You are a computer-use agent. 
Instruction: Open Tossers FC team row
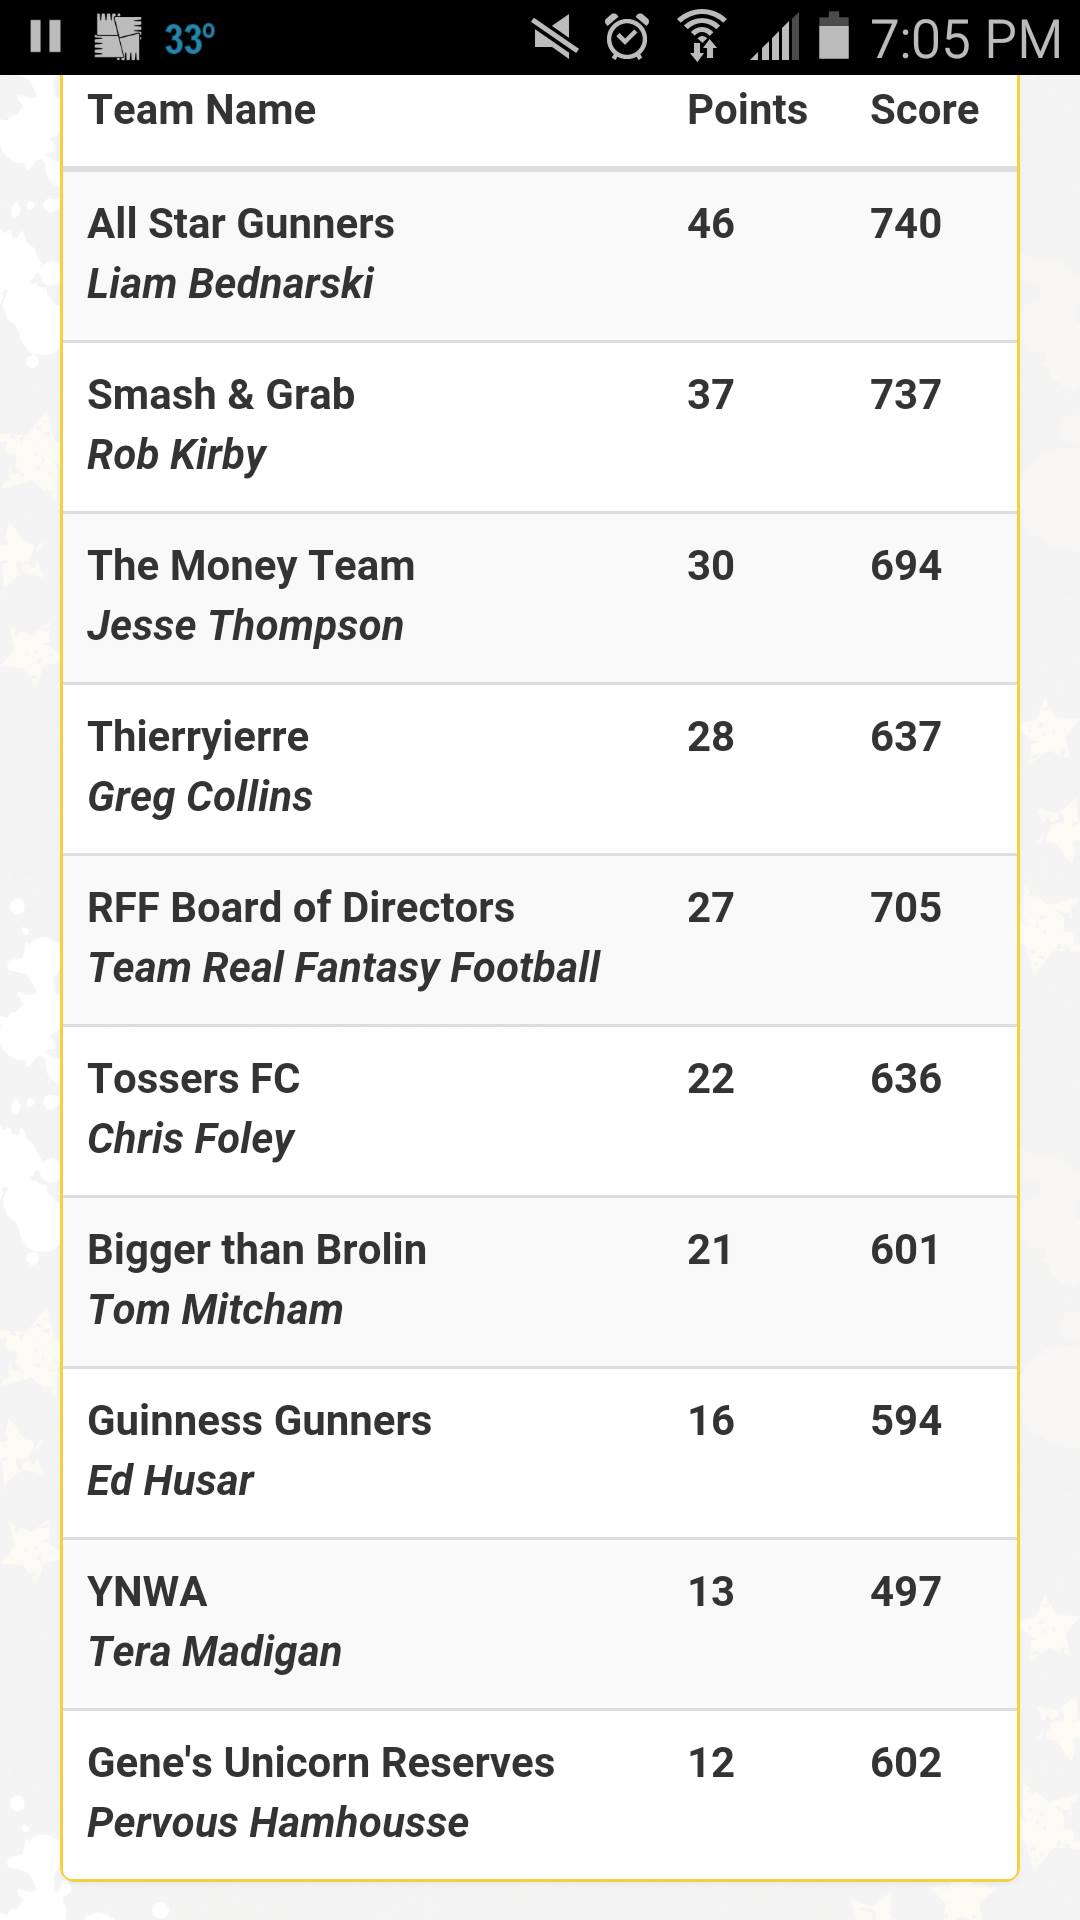[x=540, y=1111]
